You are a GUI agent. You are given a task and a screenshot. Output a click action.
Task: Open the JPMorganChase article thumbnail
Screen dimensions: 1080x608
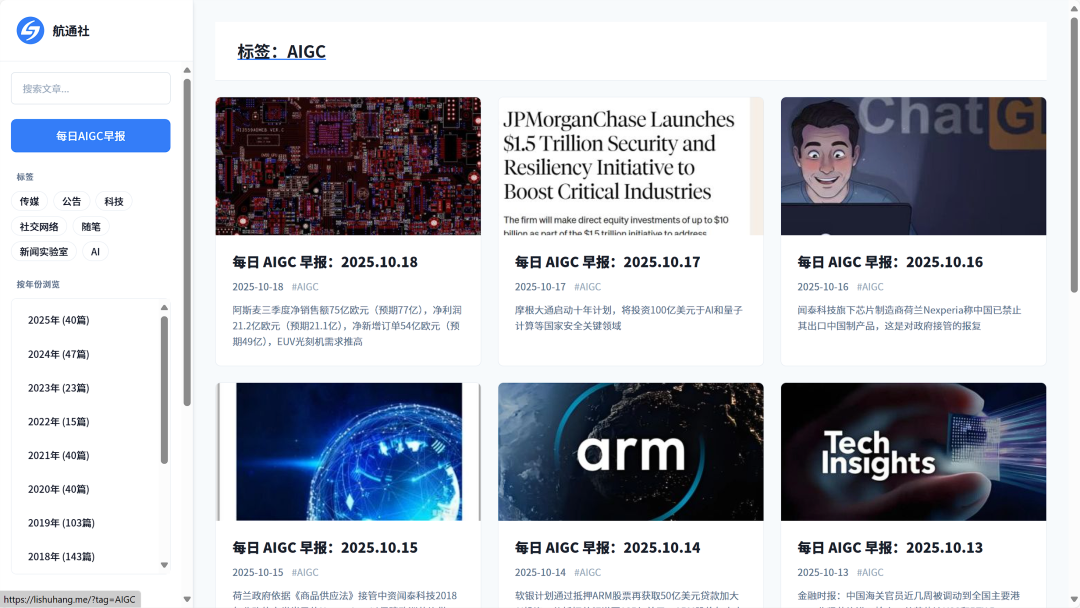click(630, 166)
